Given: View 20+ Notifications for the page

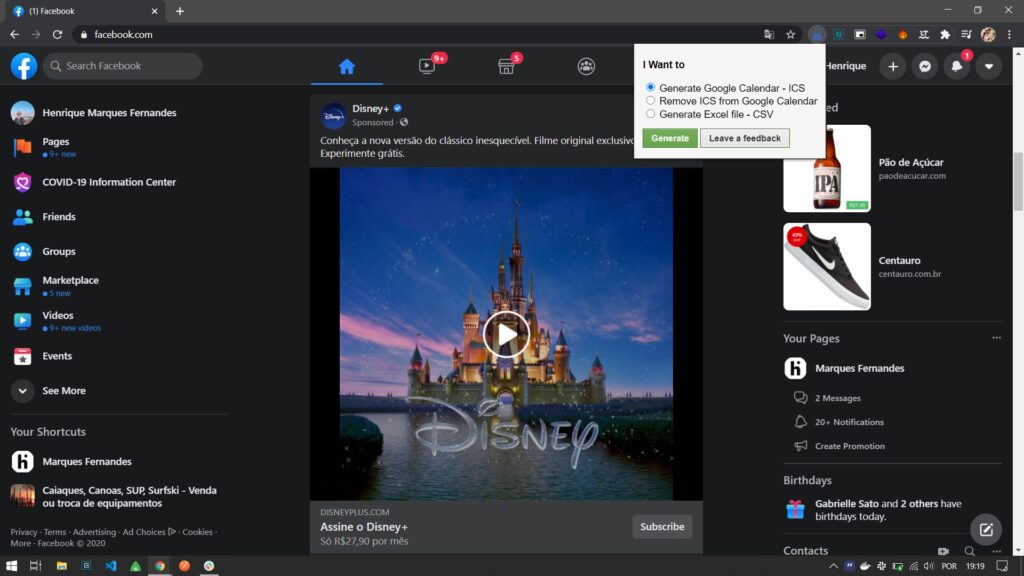Looking at the screenshot, I should click(x=849, y=422).
